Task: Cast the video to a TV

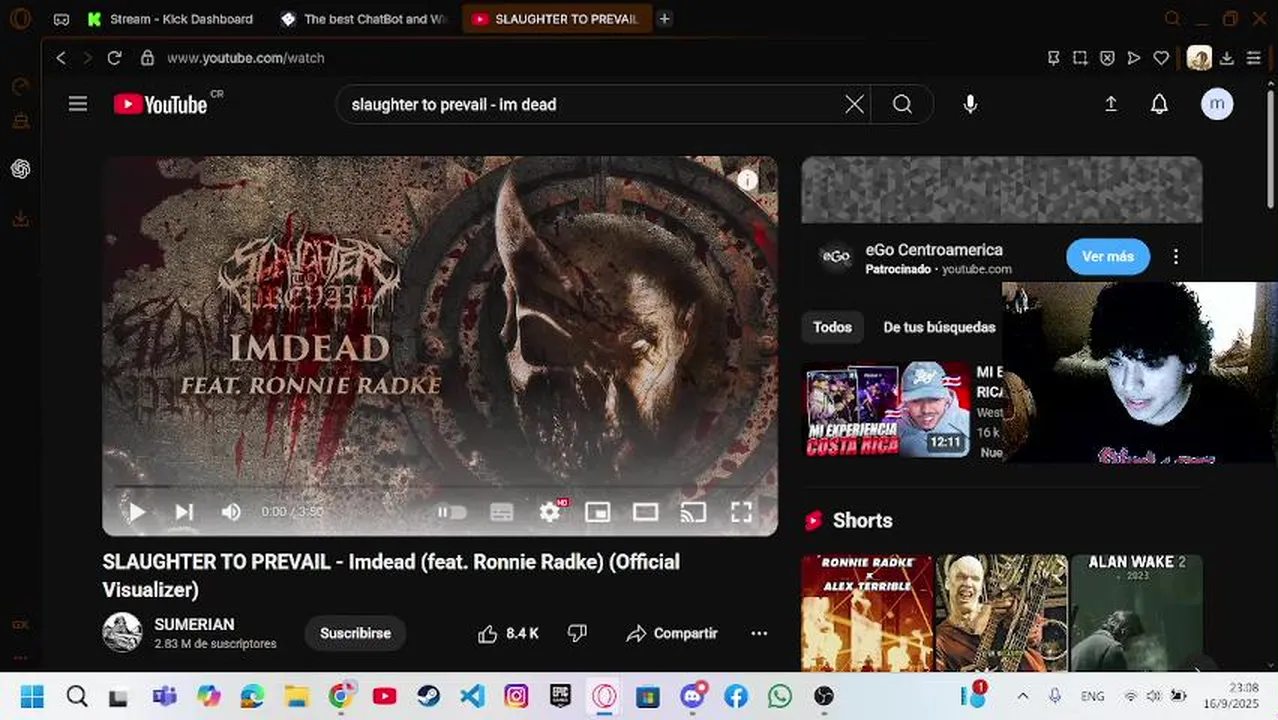Action: click(693, 512)
